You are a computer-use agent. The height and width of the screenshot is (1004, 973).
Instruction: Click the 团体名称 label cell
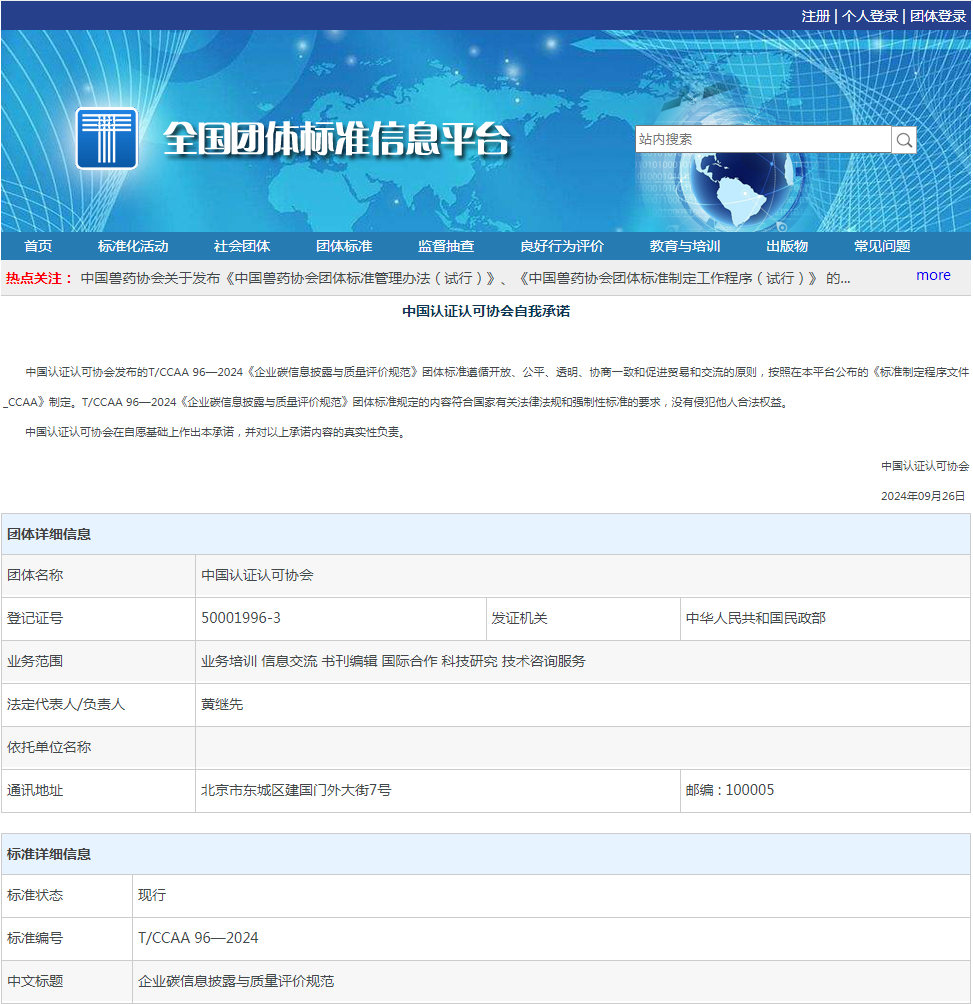pyautogui.click(x=99, y=576)
